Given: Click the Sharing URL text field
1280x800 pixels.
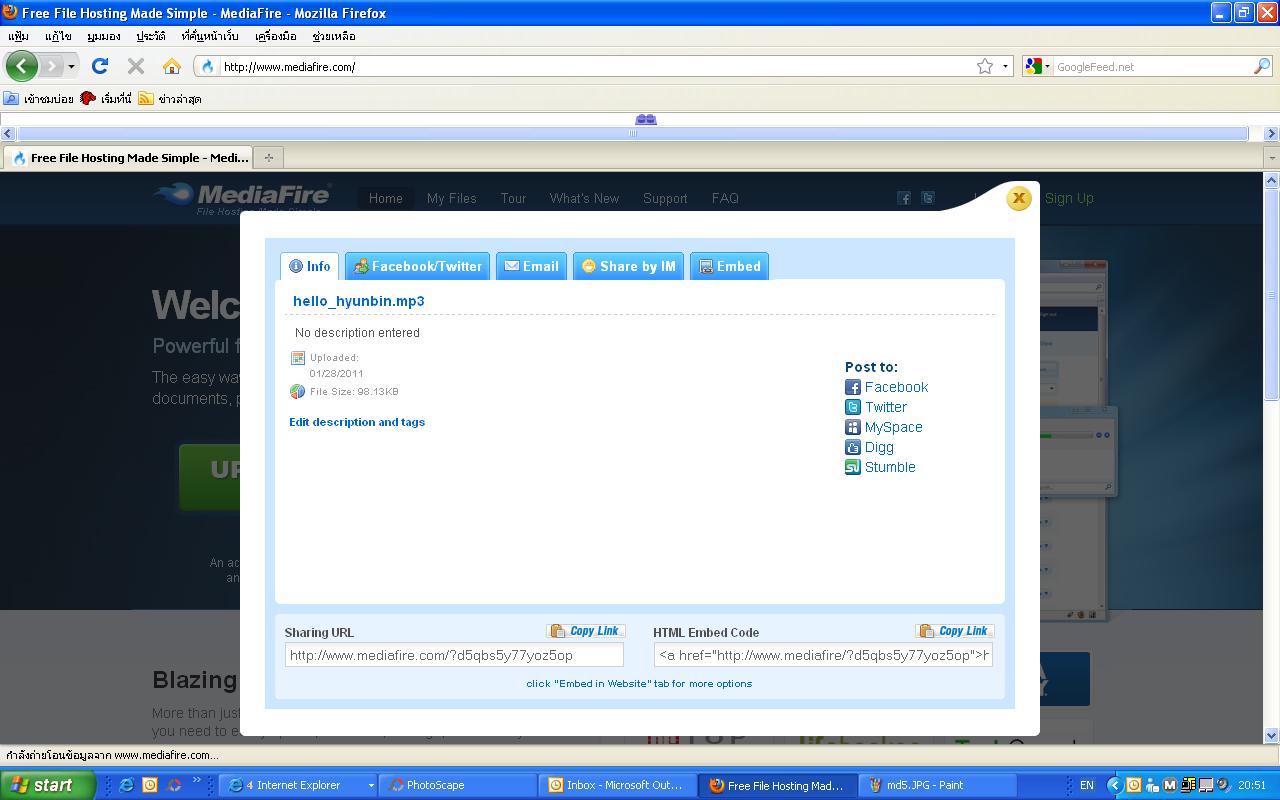Looking at the screenshot, I should point(454,655).
